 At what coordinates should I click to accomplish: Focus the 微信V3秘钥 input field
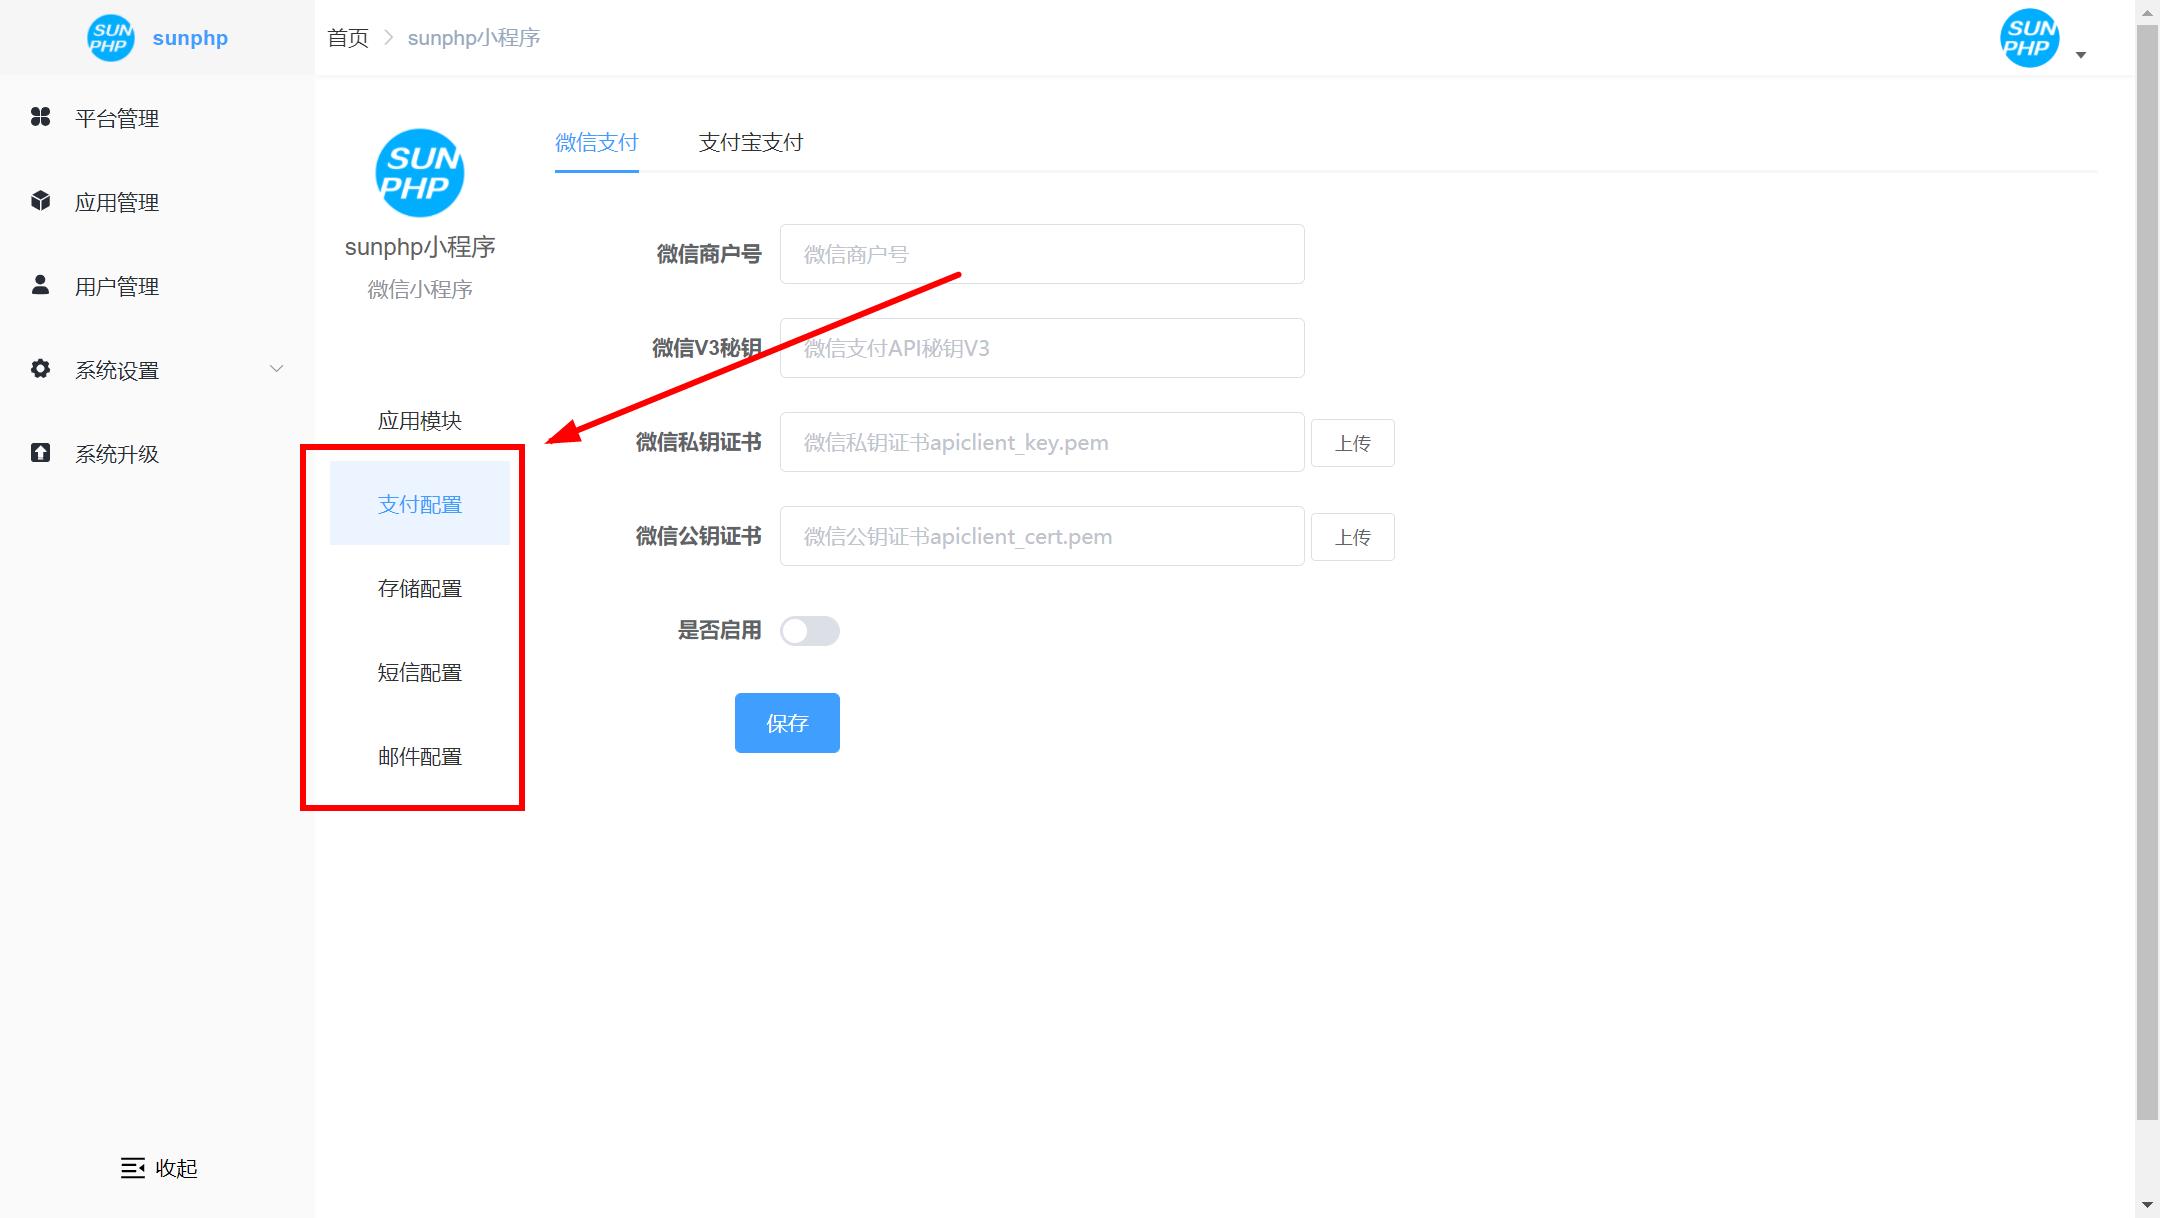pos(1042,348)
